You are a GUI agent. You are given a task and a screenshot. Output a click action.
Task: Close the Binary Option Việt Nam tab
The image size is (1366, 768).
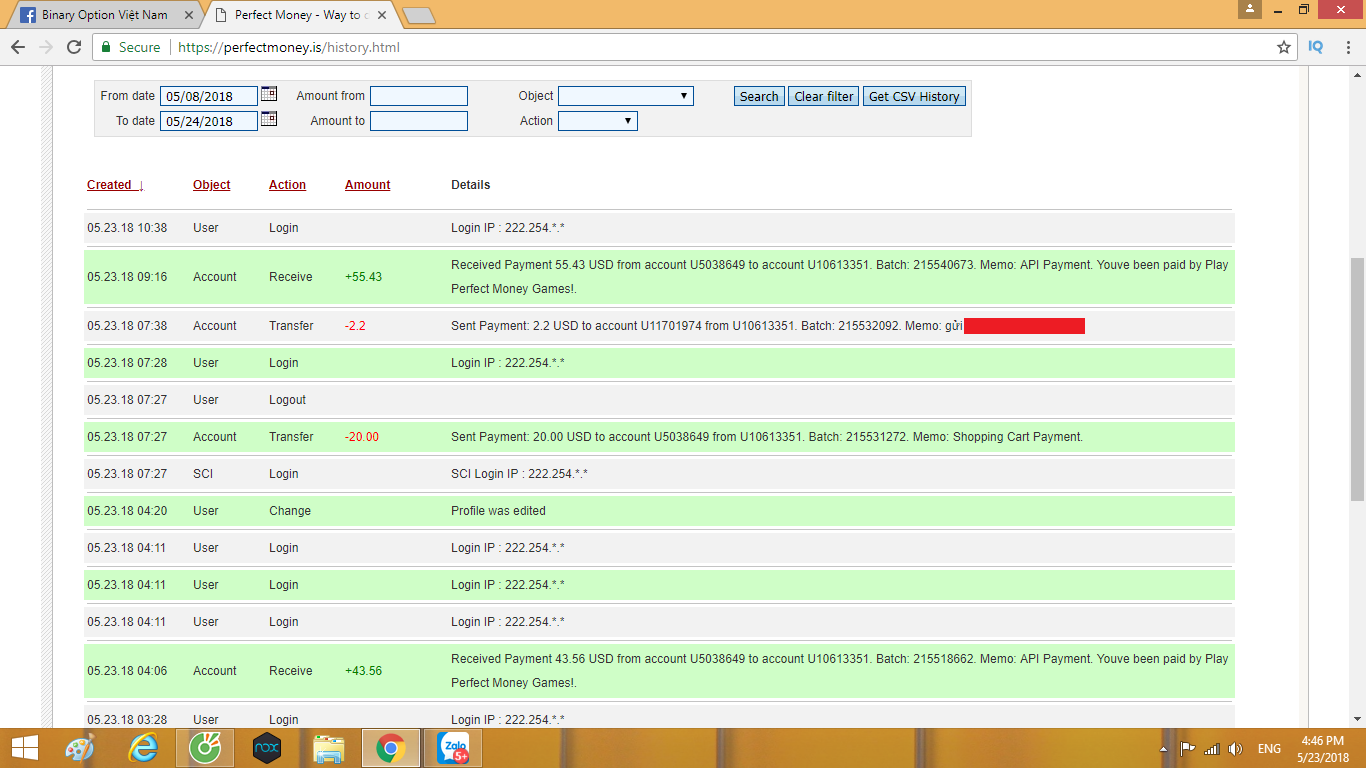tap(189, 15)
